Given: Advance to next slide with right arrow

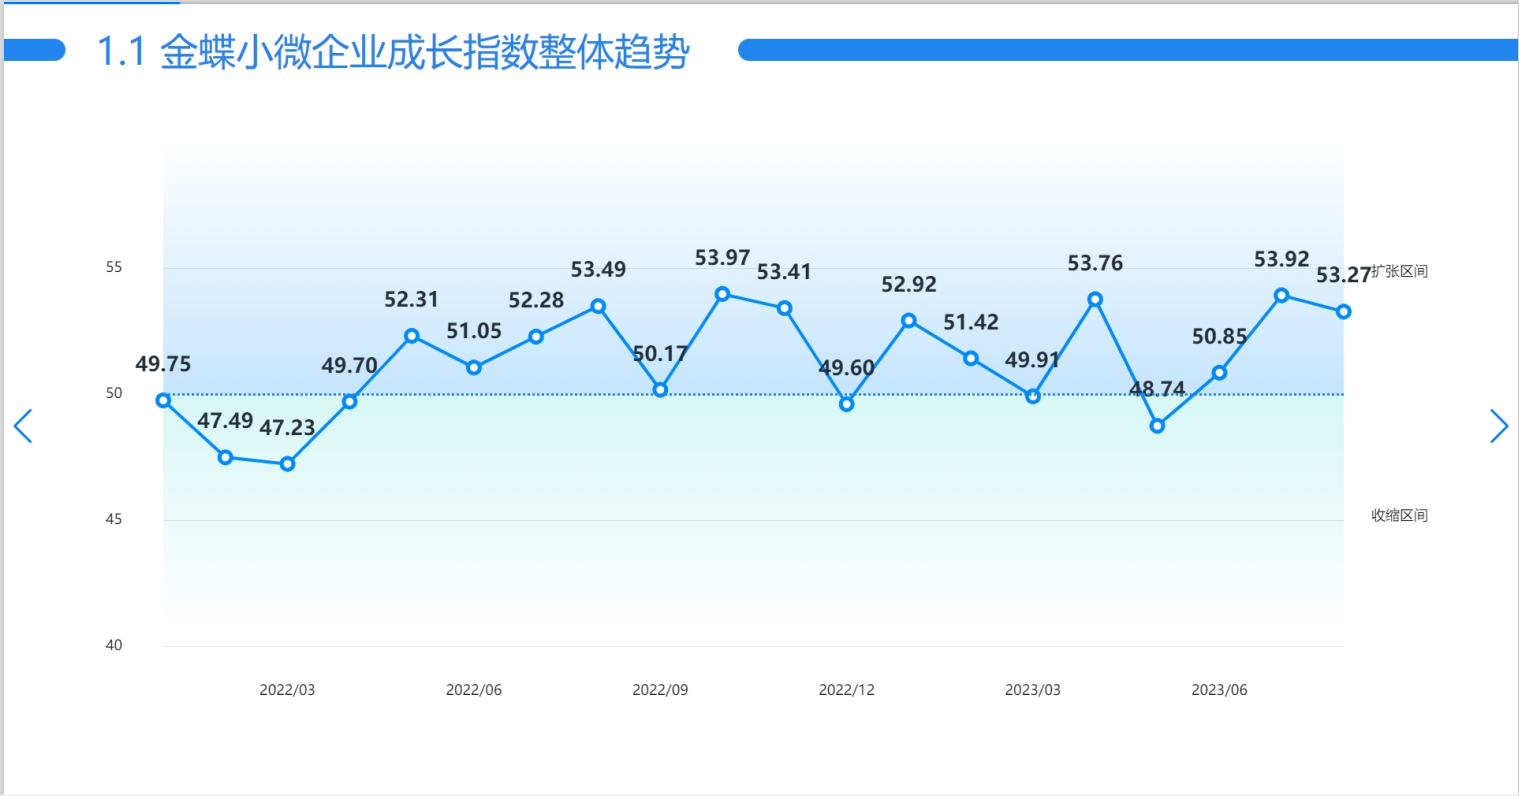Looking at the screenshot, I should (x=1498, y=426).
